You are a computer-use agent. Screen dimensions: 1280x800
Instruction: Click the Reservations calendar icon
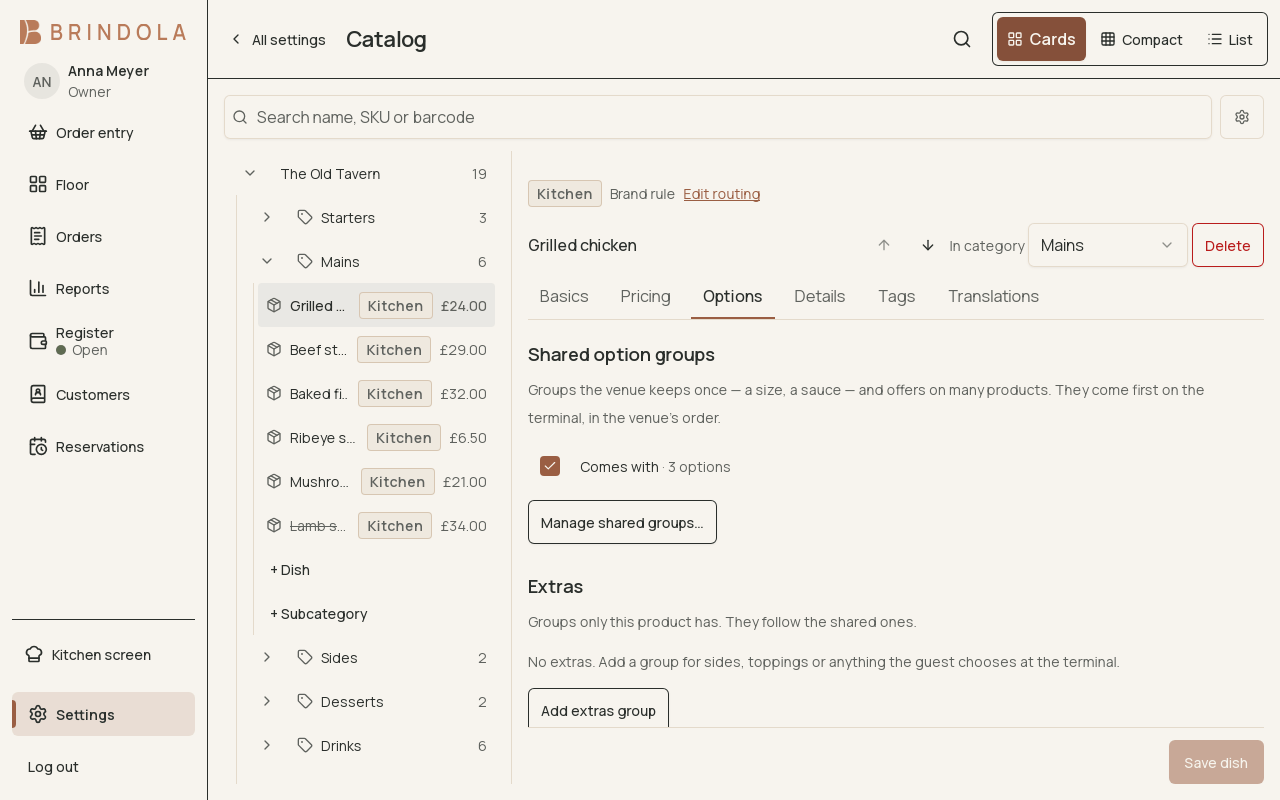(38, 446)
